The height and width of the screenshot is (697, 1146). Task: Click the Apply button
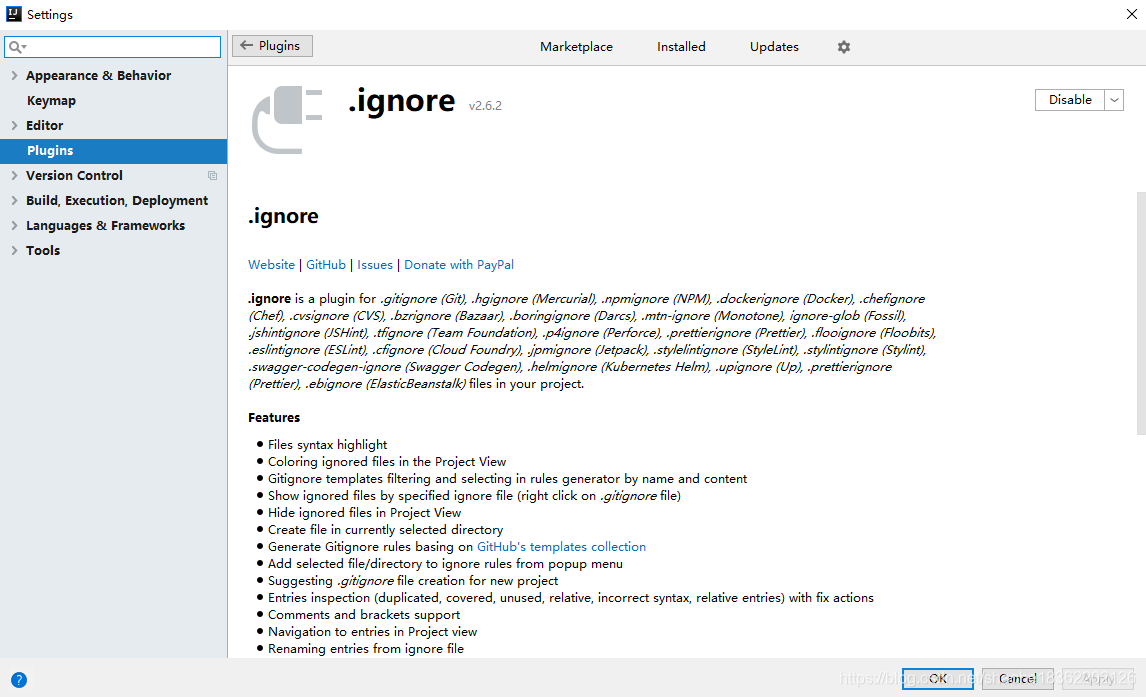1098,679
